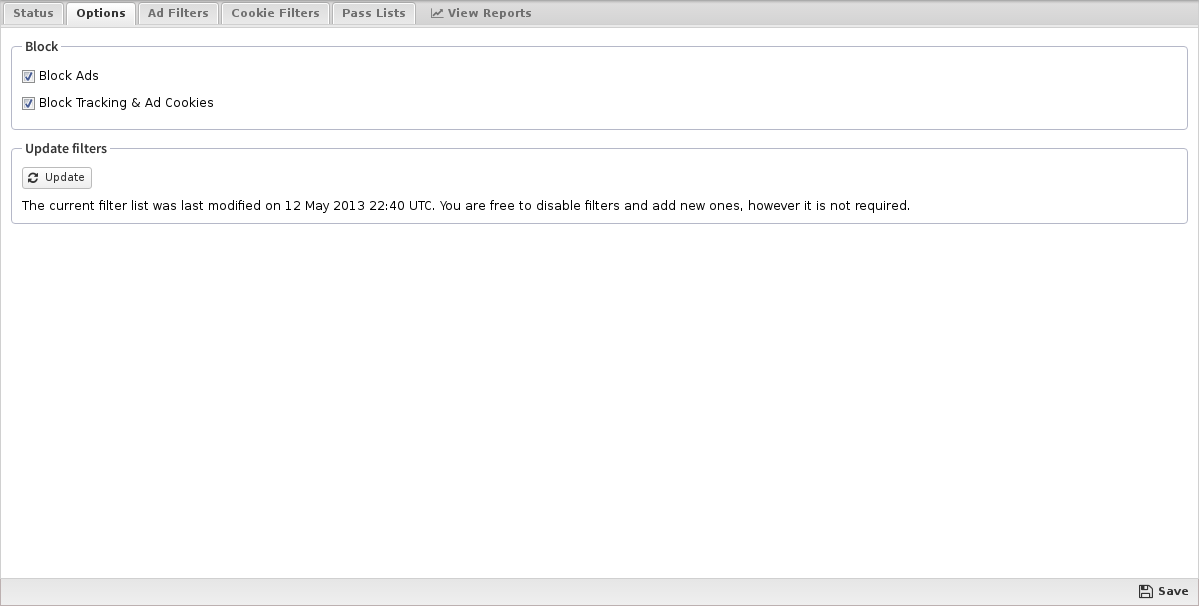The image size is (1199, 606).
Task: Toggle the Block Tracking & Ad Cookies checkbox
Action: [29, 103]
